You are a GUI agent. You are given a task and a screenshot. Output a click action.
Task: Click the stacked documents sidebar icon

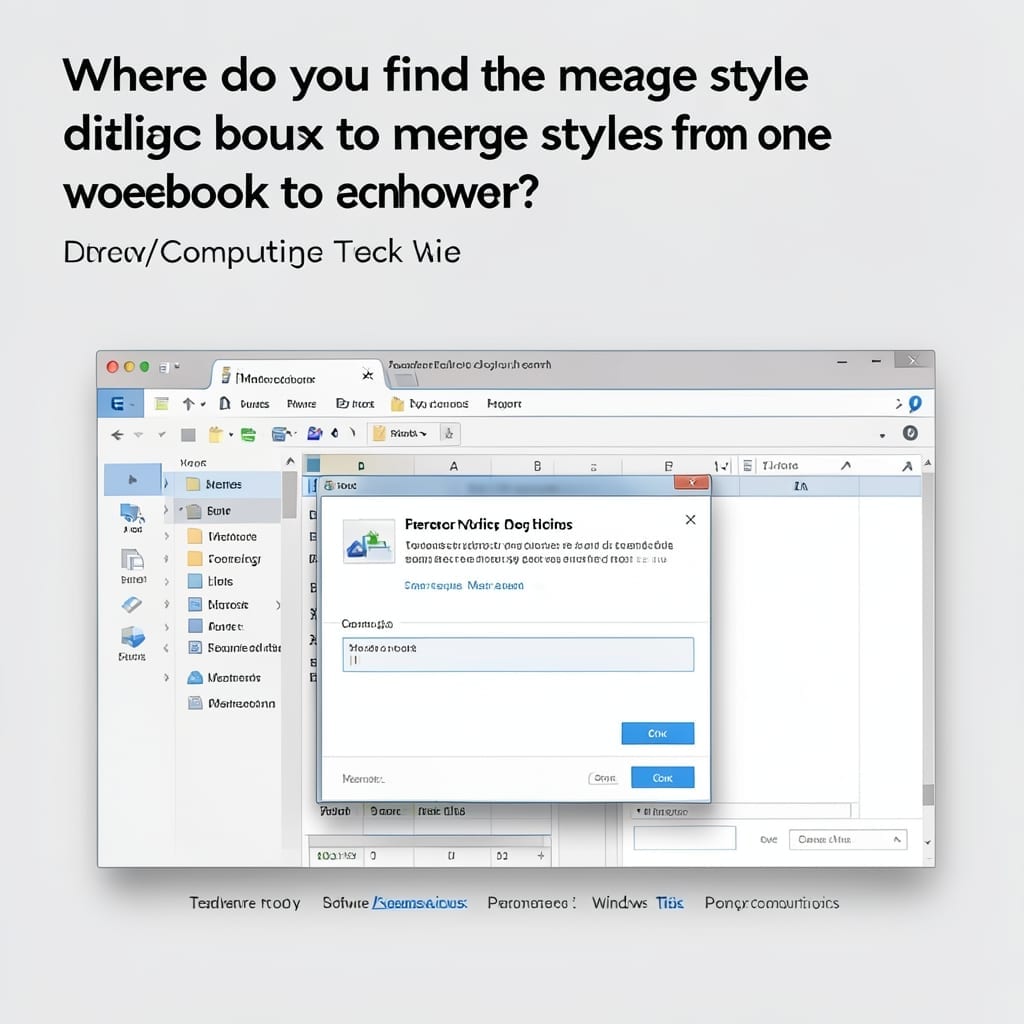tap(133, 560)
